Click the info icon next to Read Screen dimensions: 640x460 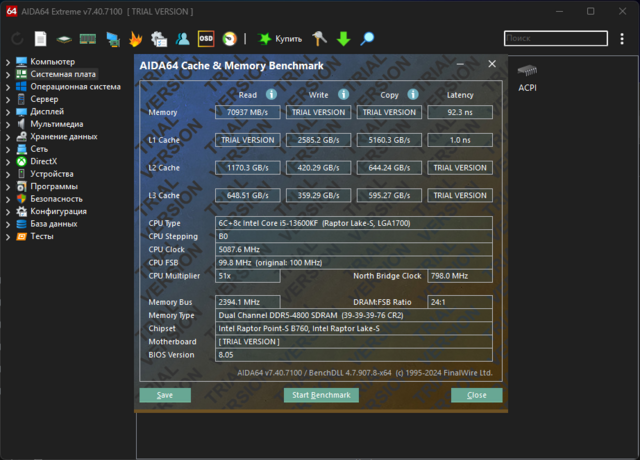click(271, 95)
